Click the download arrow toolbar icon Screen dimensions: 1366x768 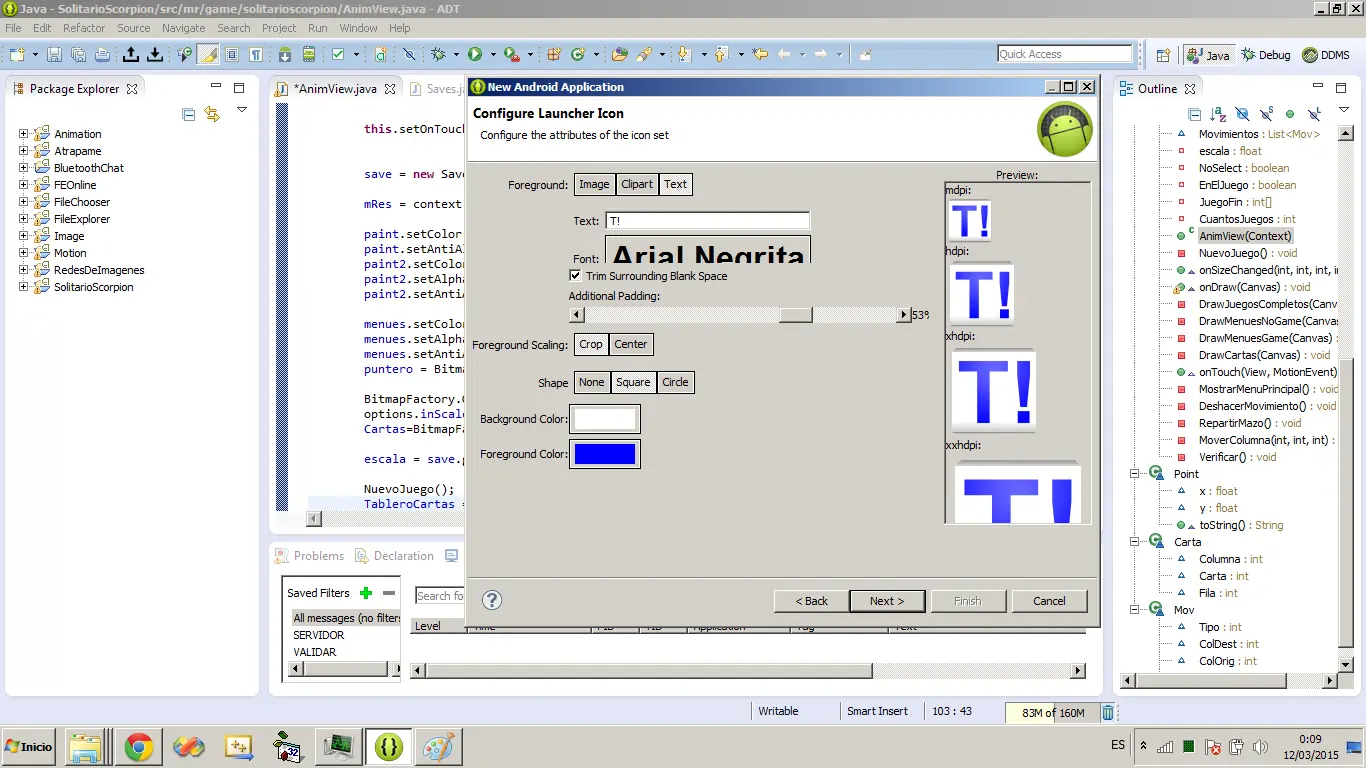pos(155,55)
